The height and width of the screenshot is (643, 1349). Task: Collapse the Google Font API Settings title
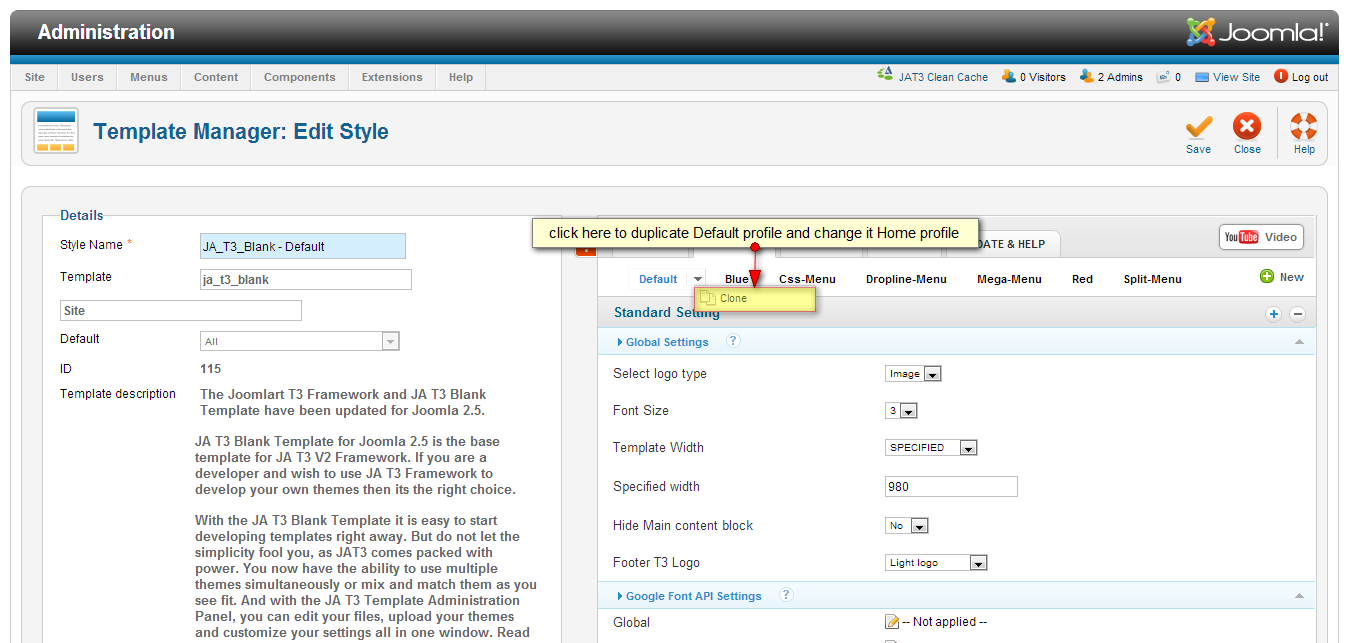(693, 596)
